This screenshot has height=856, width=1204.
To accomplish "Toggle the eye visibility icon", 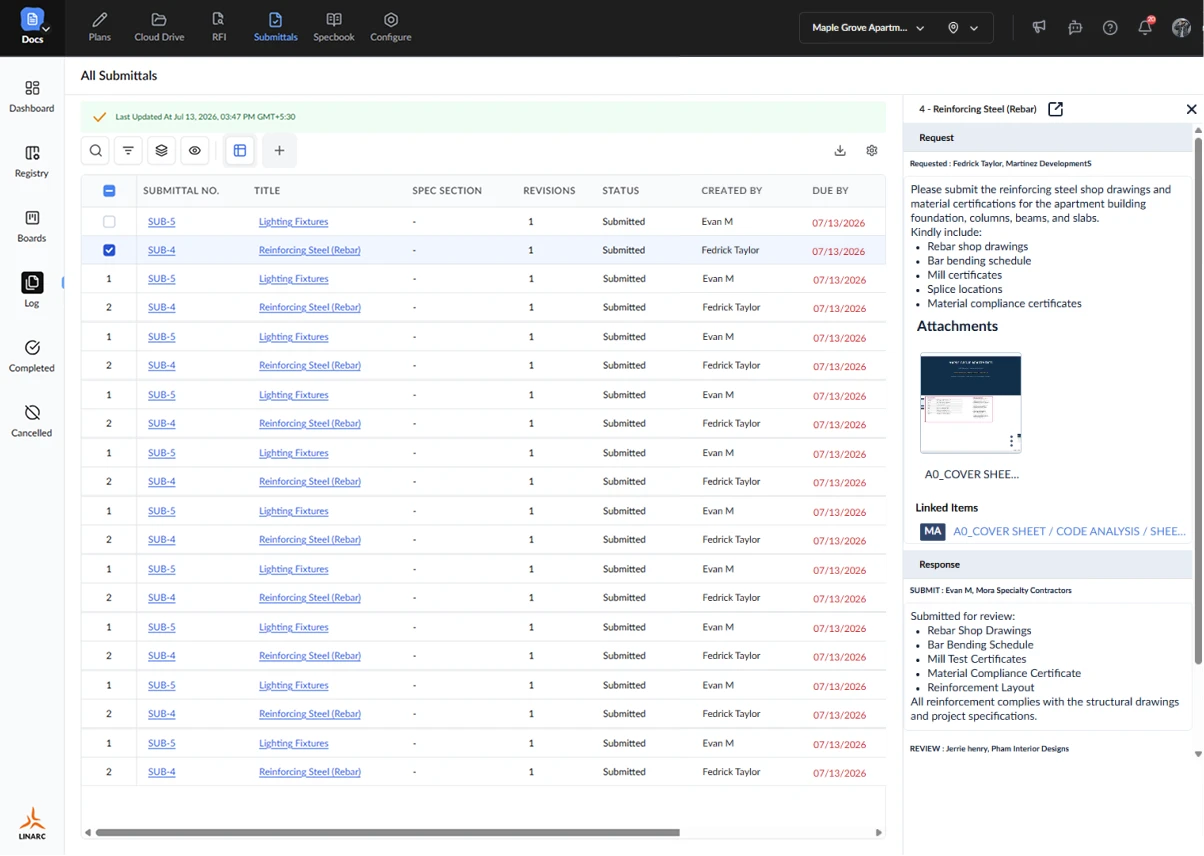I will coord(195,151).
